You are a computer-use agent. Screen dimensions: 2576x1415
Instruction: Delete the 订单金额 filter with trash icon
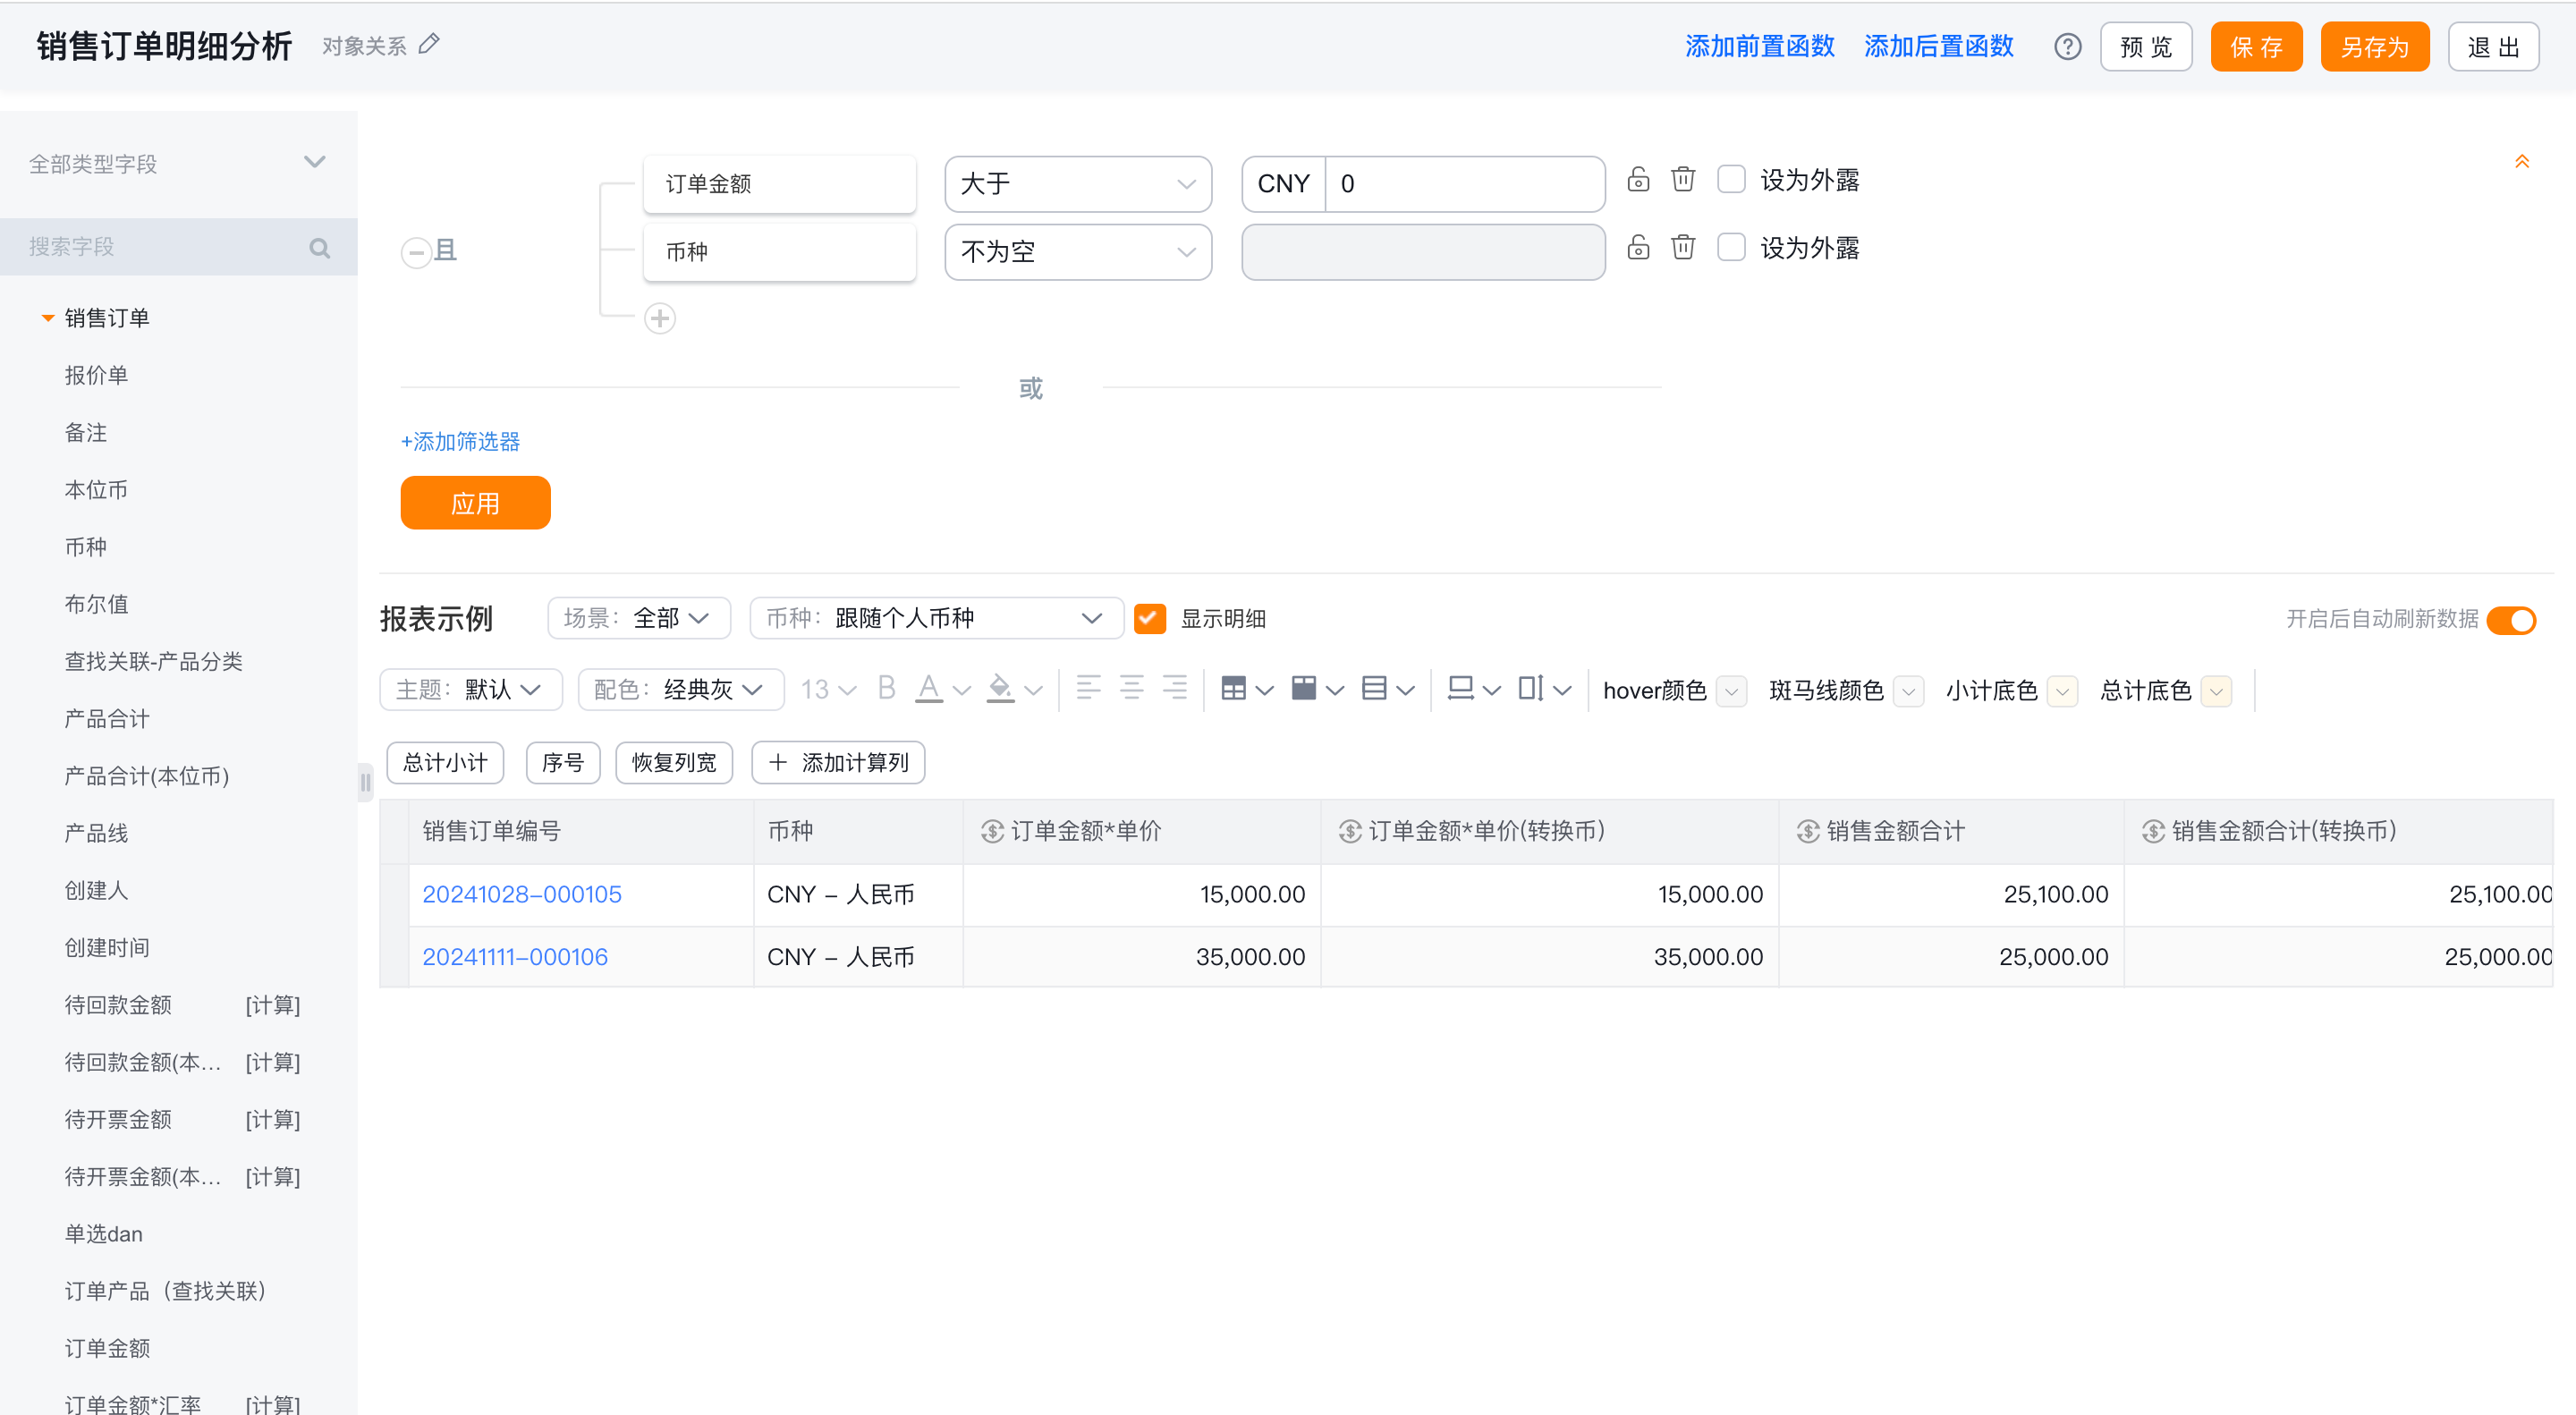[1683, 179]
